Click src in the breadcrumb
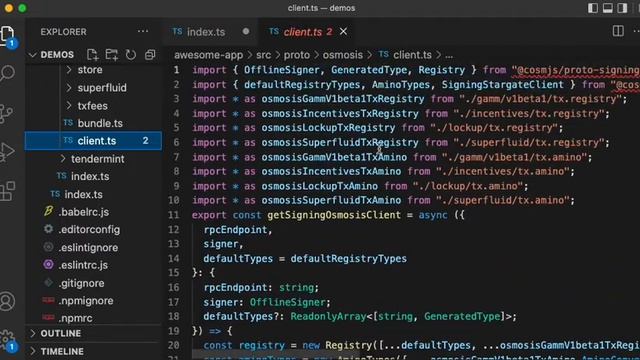 pos(263,55)
